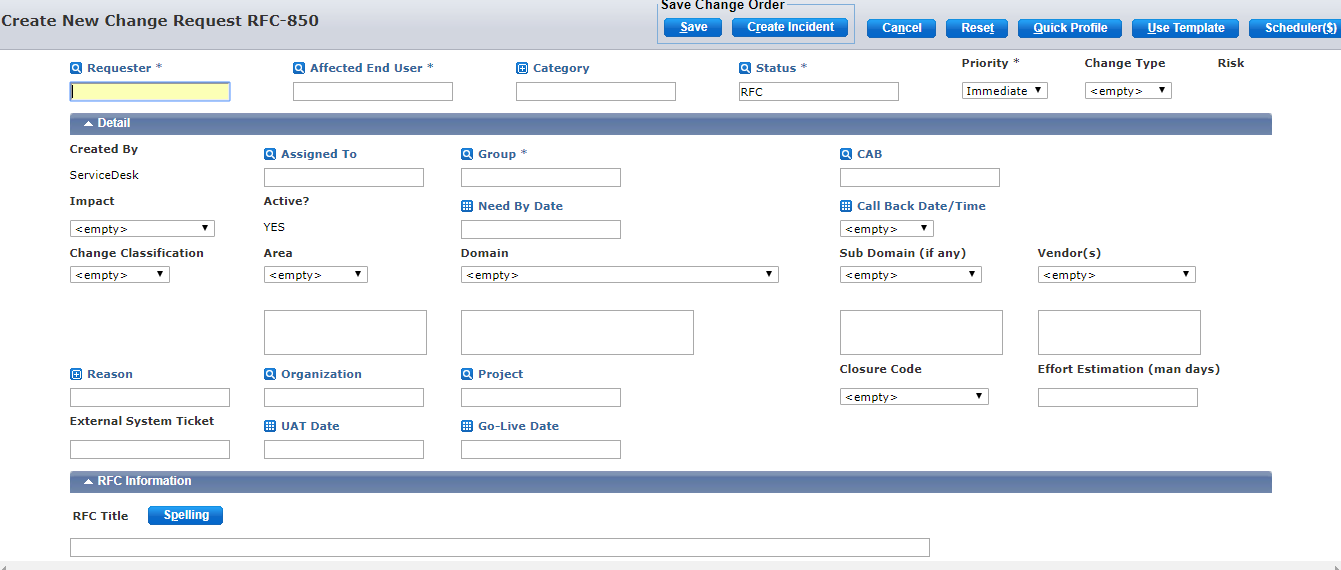Screen dimensions: 1341x570
Task: Click the Need By Date input field
Action: click(x=541, y=230)
